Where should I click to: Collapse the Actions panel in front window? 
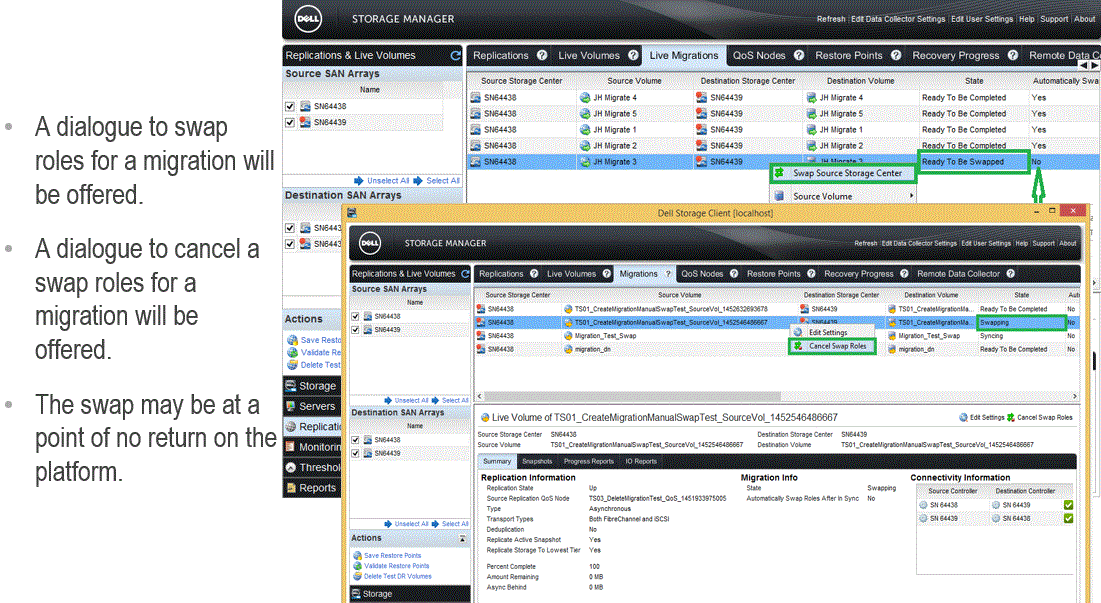click(462, 538)
